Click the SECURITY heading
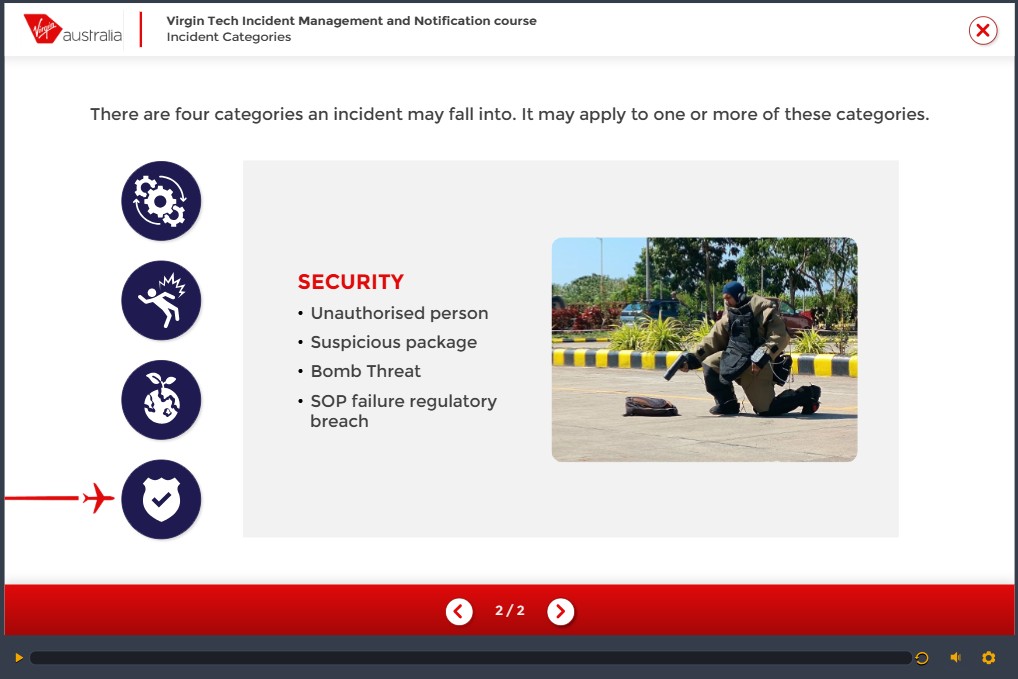This screenshot has width=1018, height=679. point(351,282)
